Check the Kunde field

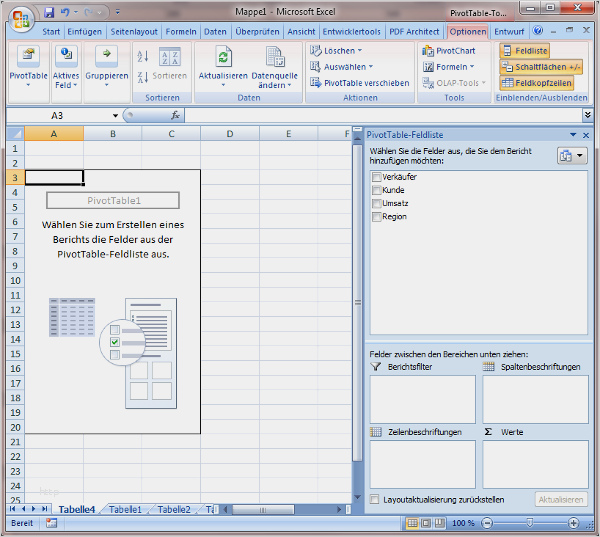point(377,190)
